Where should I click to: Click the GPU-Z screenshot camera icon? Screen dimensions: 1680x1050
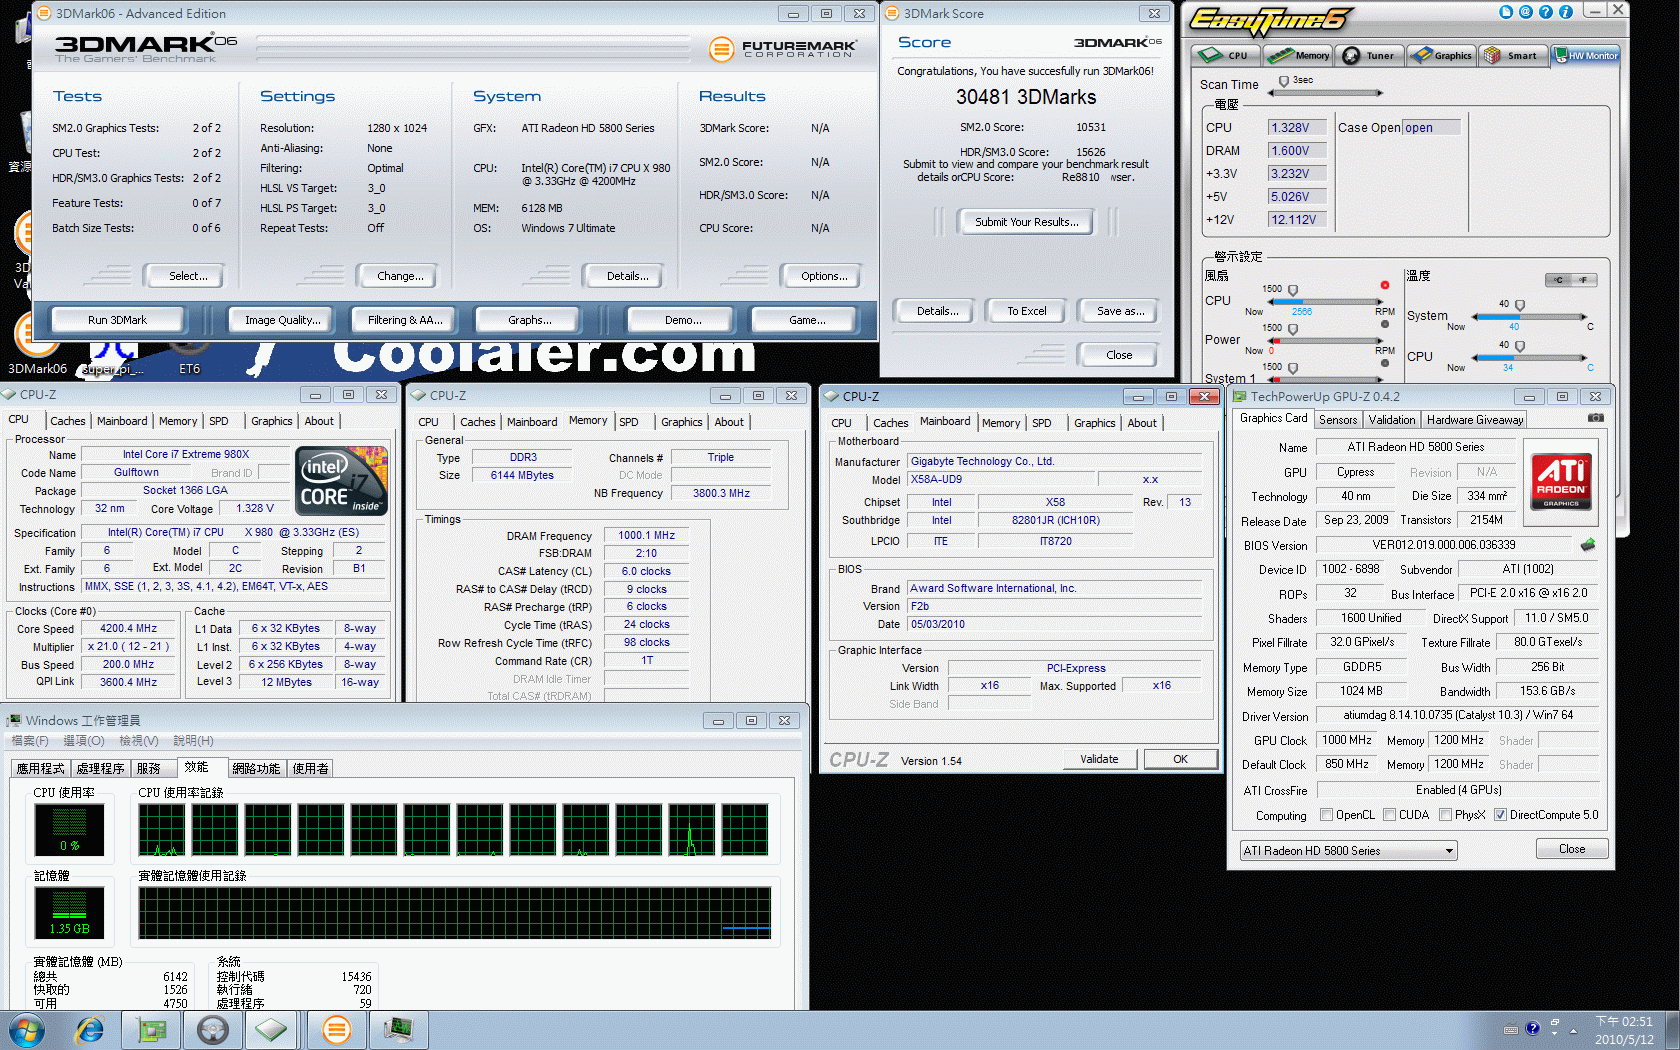point(1596,418)
